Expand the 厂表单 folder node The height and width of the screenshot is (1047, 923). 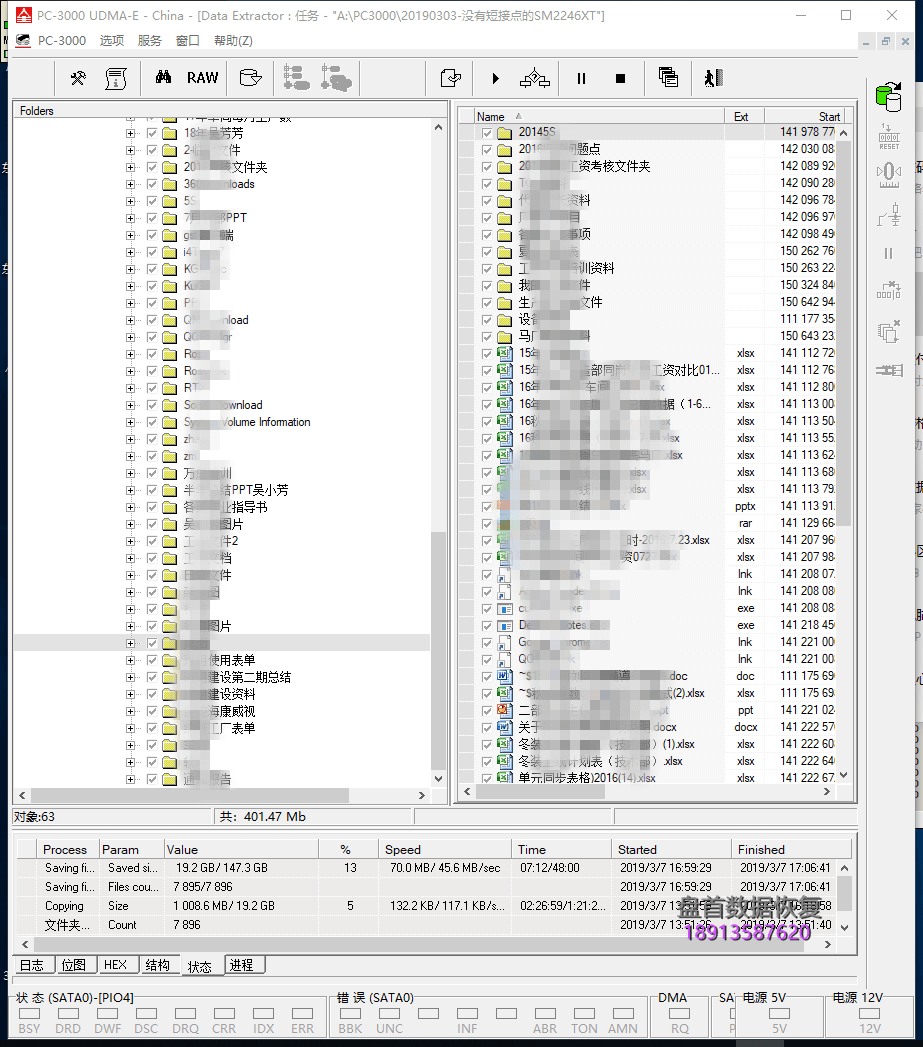[x=130, y=728]
